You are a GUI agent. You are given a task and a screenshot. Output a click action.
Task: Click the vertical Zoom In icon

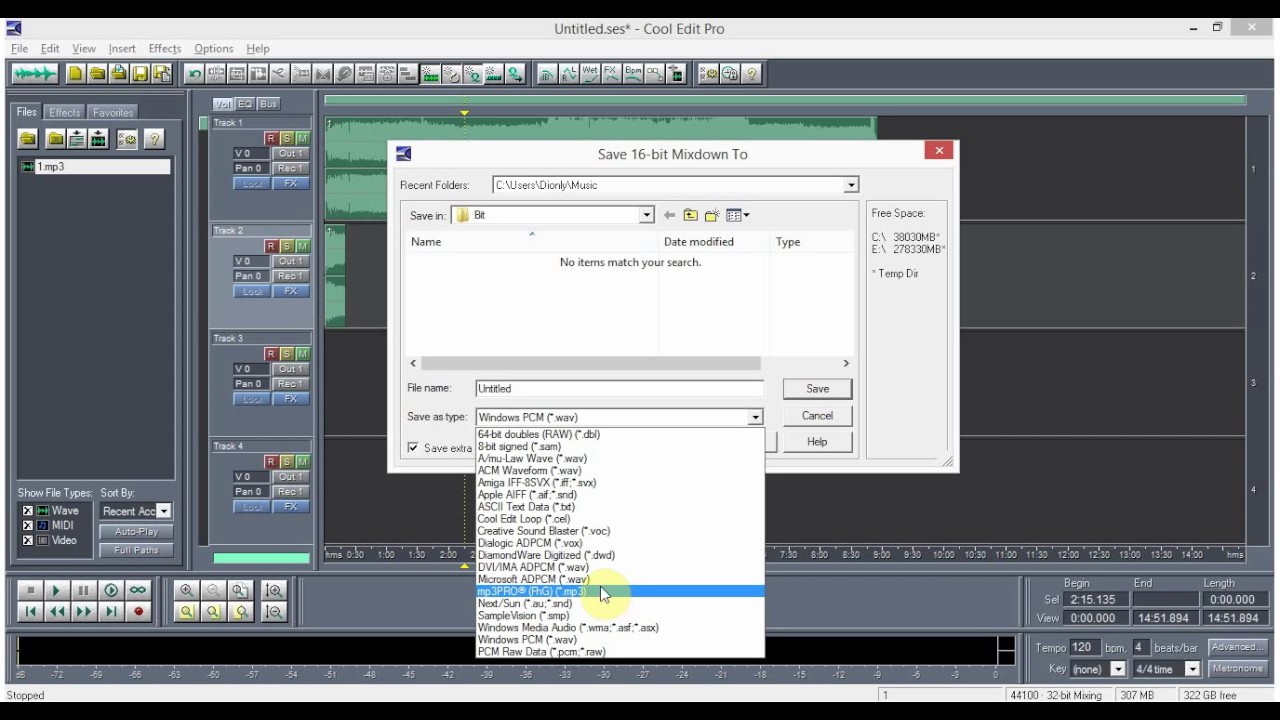click(274, 591)
